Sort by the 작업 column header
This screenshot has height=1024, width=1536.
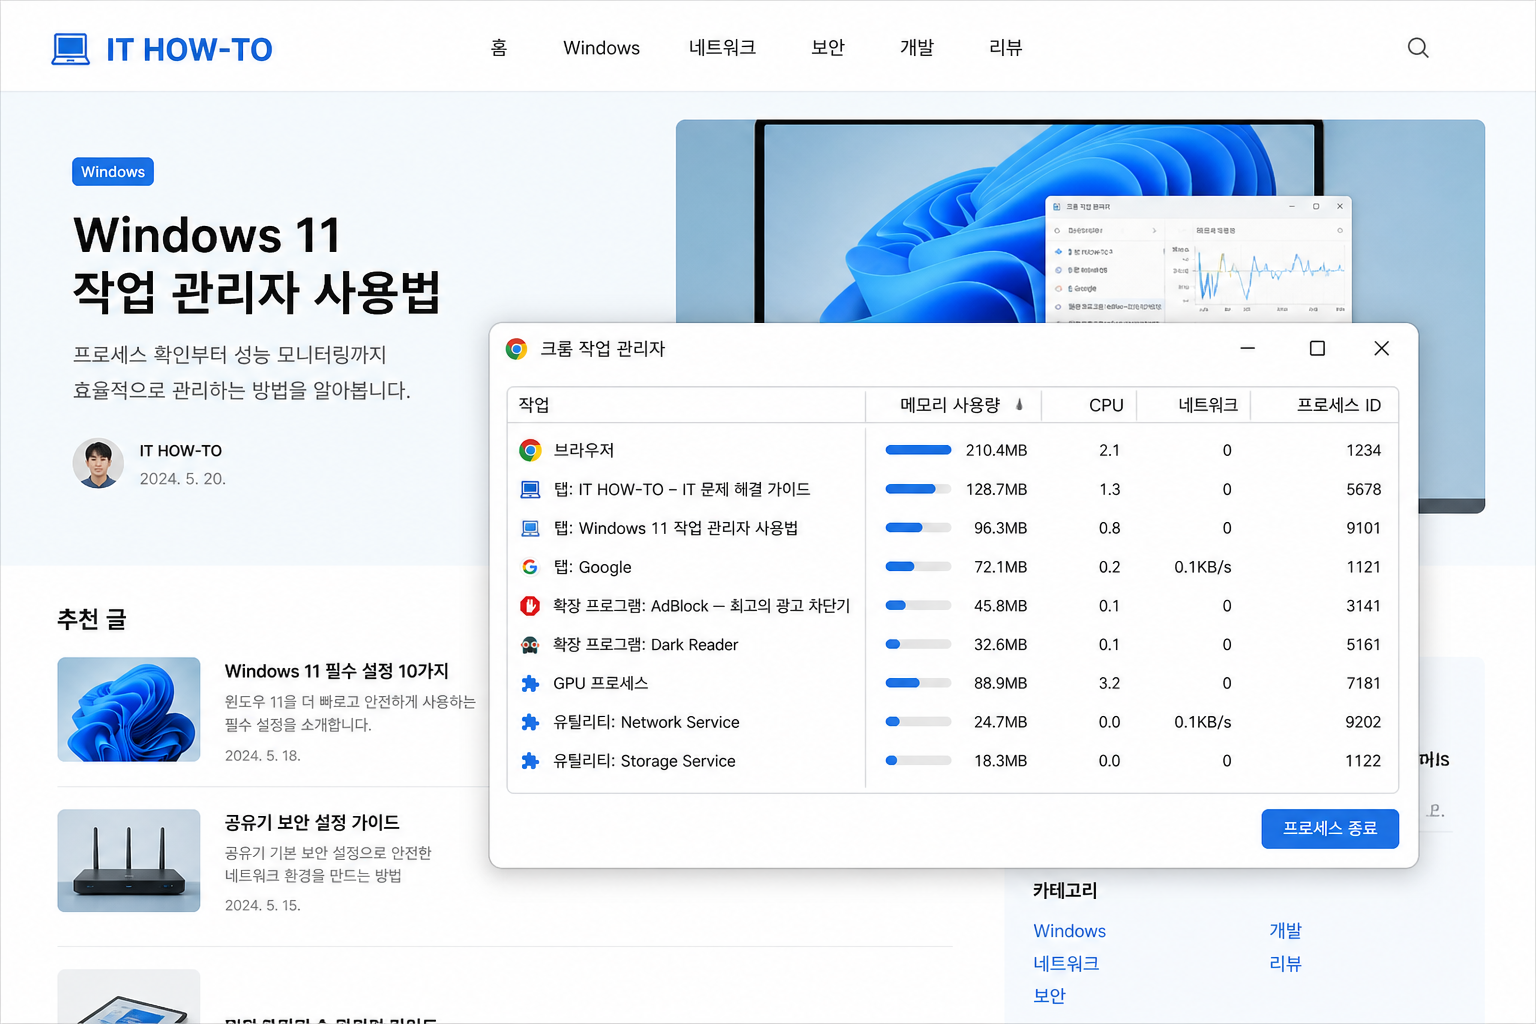point(534,405)
